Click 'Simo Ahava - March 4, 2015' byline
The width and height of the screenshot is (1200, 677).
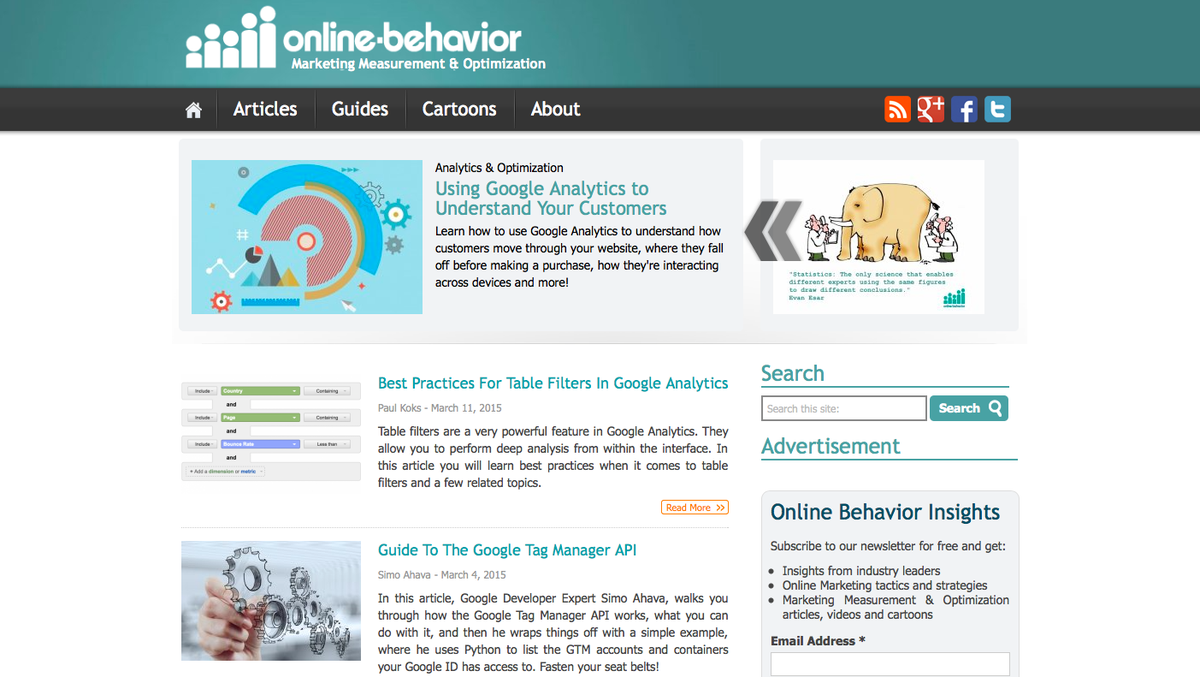442,575
